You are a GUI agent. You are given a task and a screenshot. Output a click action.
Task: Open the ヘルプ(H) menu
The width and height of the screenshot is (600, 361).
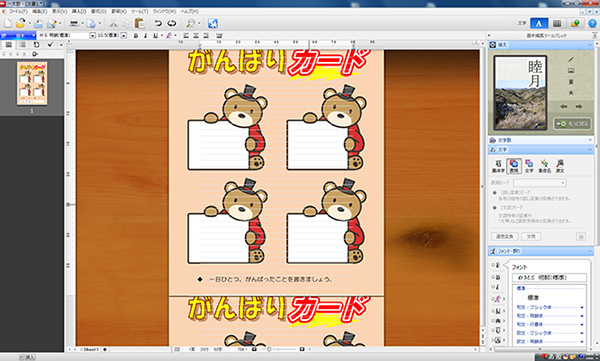[x=190, y=11]
